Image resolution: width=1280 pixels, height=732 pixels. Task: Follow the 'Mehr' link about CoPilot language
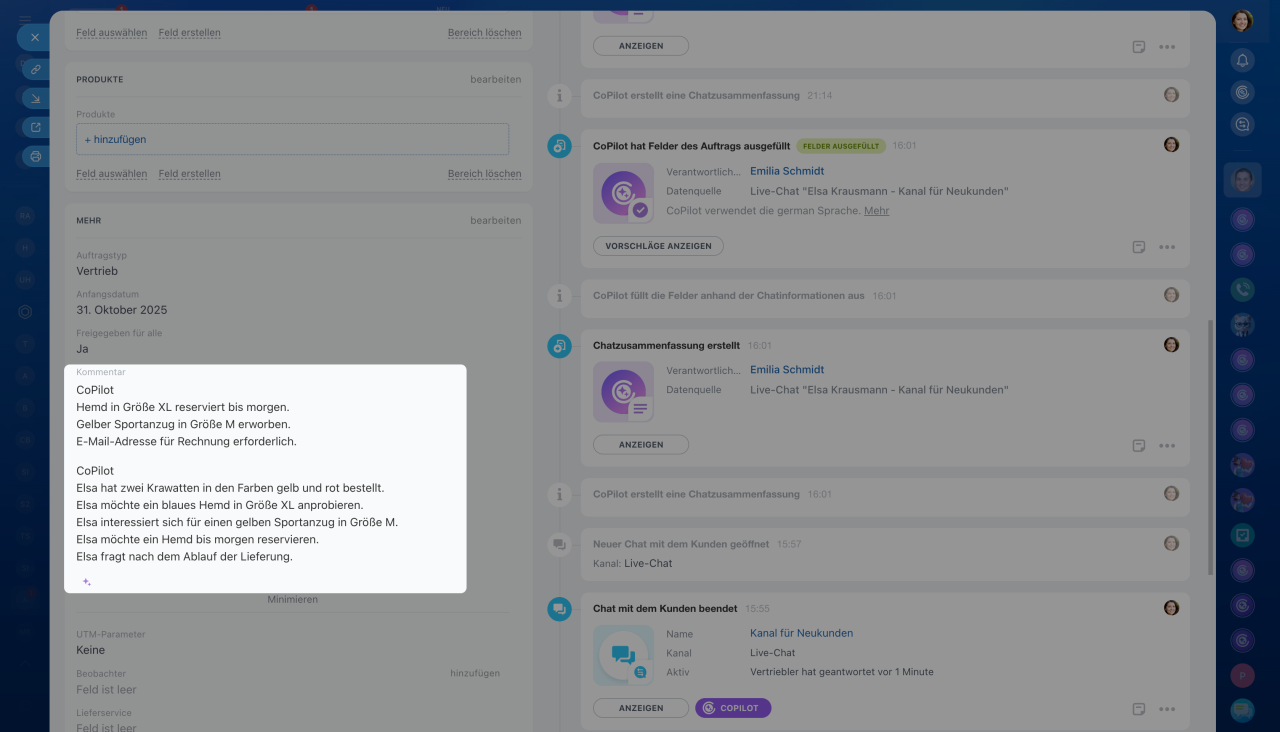pos(877,211)
